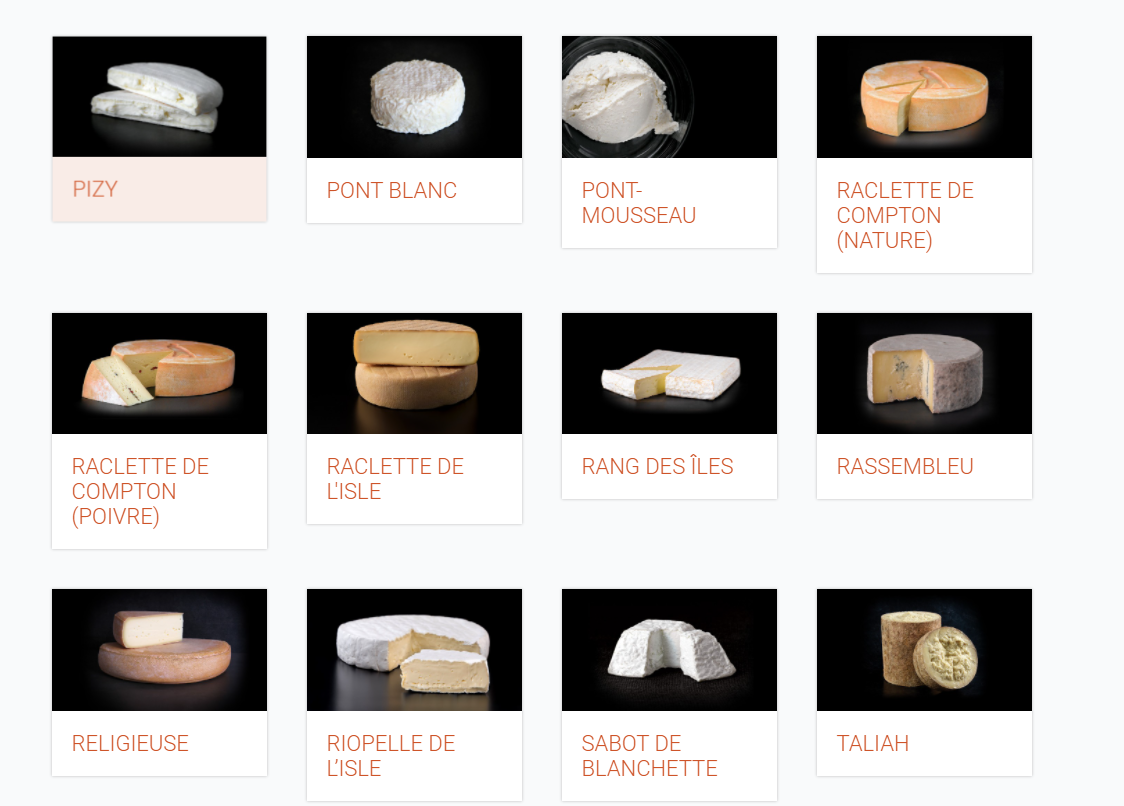View the Religieuse cheese picture
The height and width of the screenshot is (806, 1124).
click(x=159, y=650)
